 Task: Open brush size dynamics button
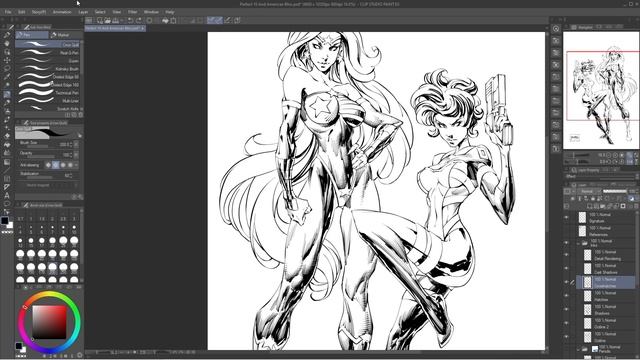tap(76, 144)
